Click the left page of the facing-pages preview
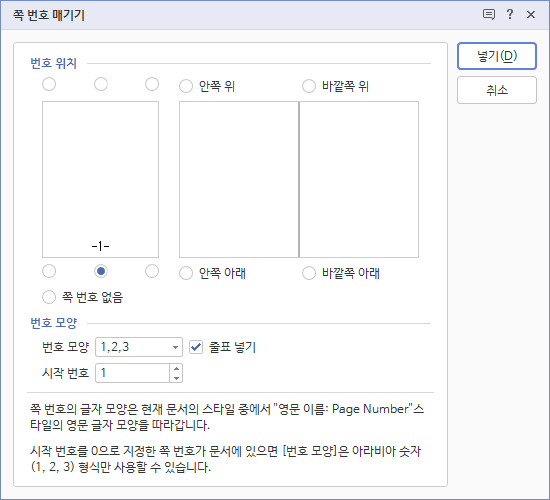The width and height of the screenshot is (550, 500). point(239,179)
